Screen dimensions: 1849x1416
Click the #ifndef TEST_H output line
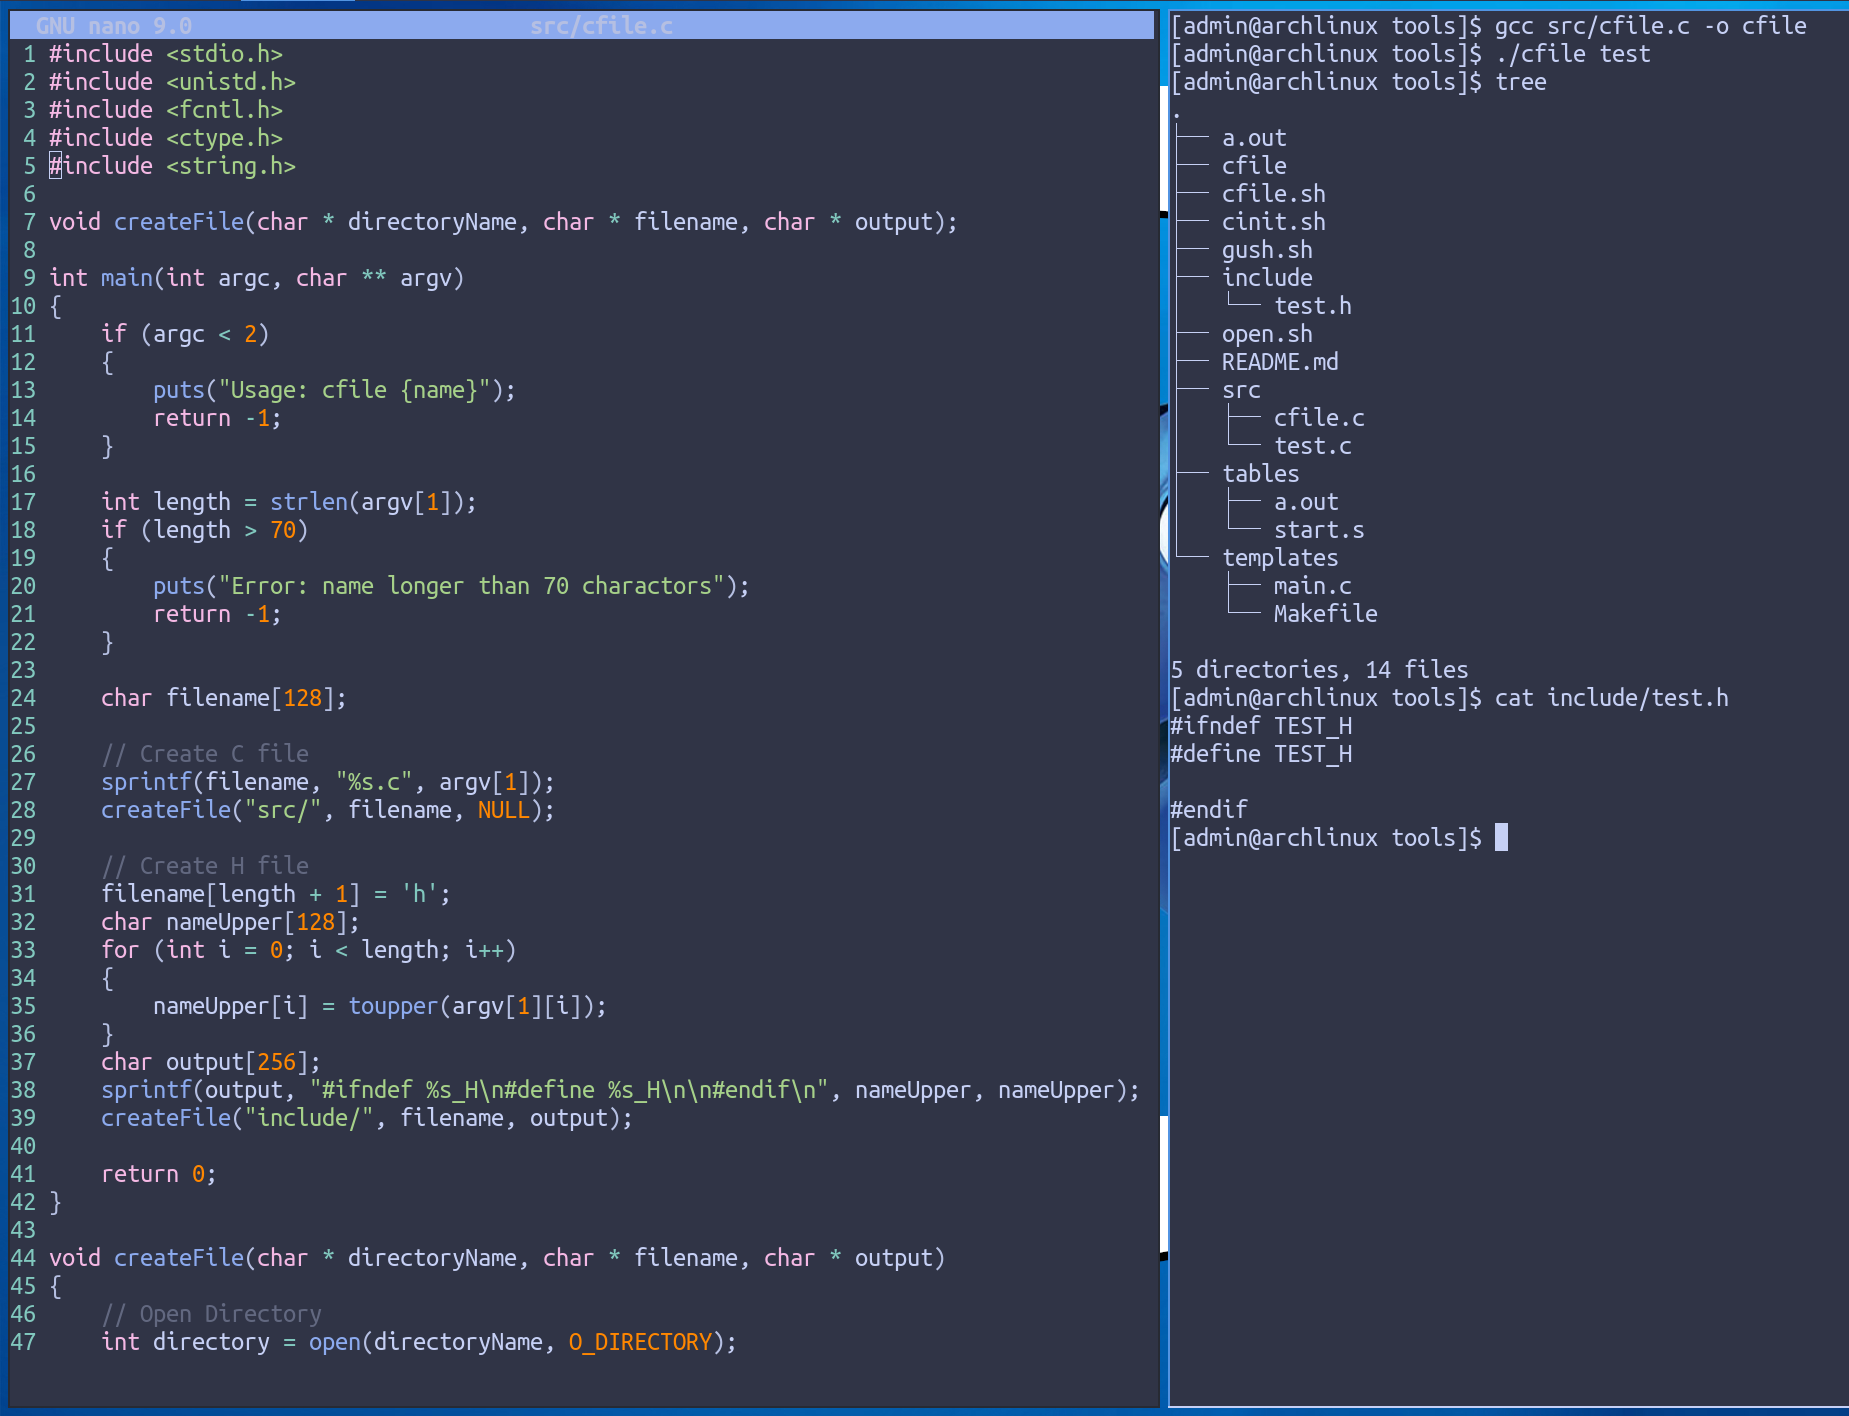coord(1261,726)
